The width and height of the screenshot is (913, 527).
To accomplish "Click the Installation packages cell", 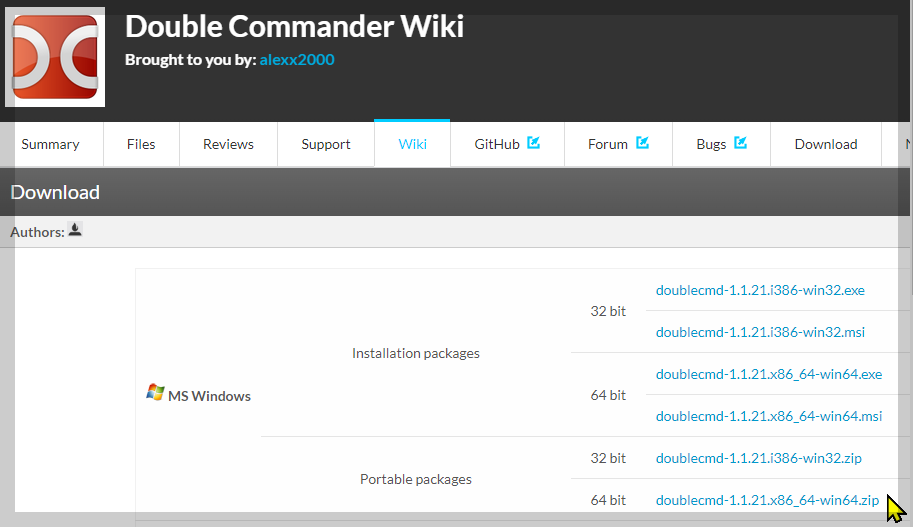I will [x=416, y=353].
